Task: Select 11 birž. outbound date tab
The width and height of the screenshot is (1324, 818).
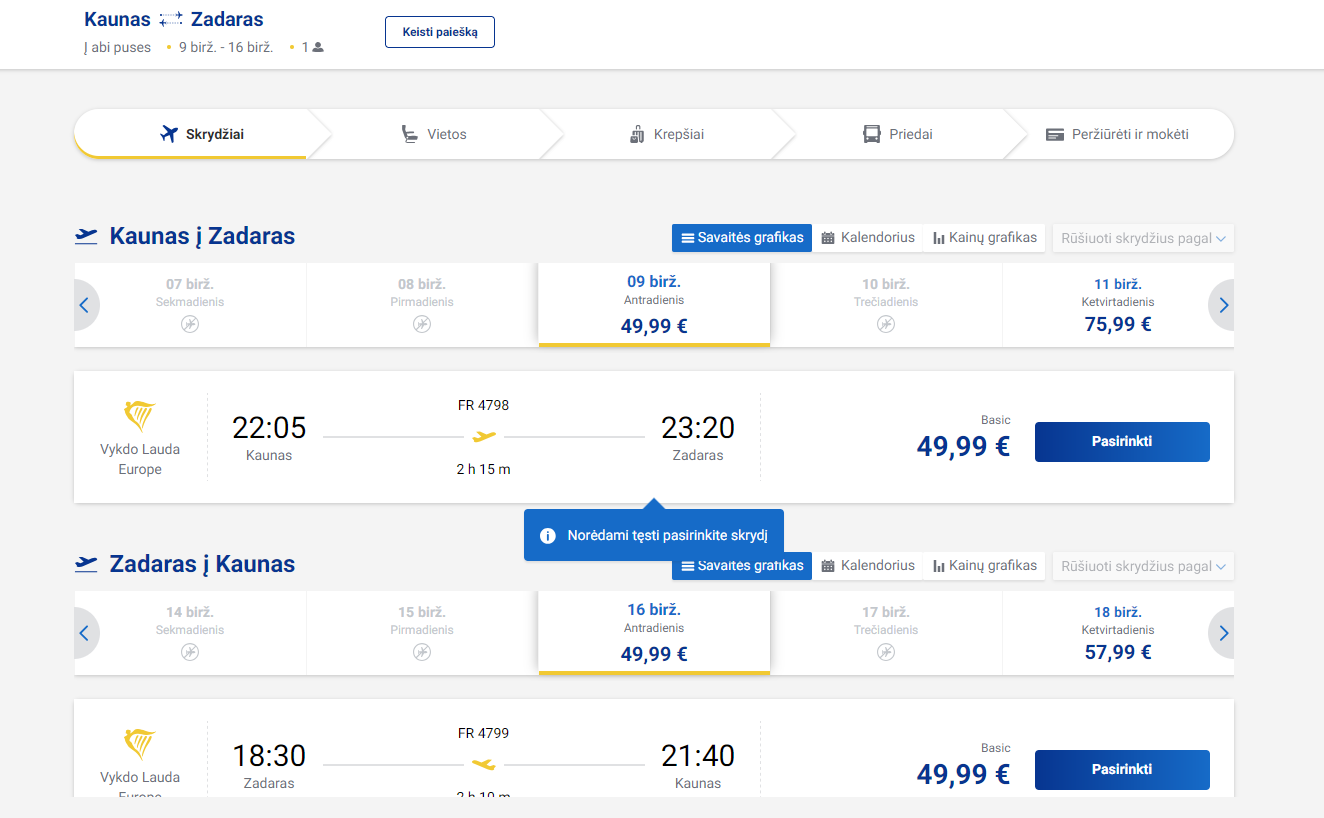Action: click(1117, 305)
